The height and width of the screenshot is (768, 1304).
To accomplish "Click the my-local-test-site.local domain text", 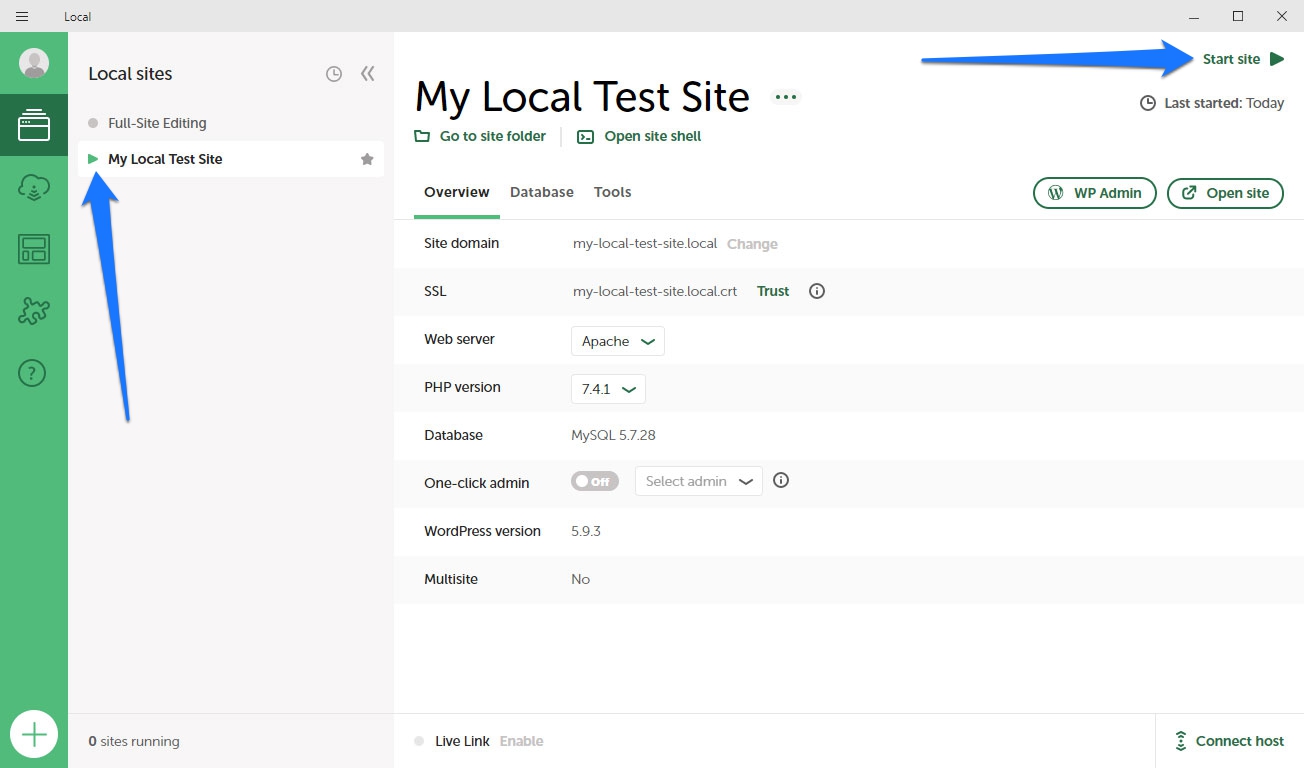I will pyautogui.click(x=645, y=244).
